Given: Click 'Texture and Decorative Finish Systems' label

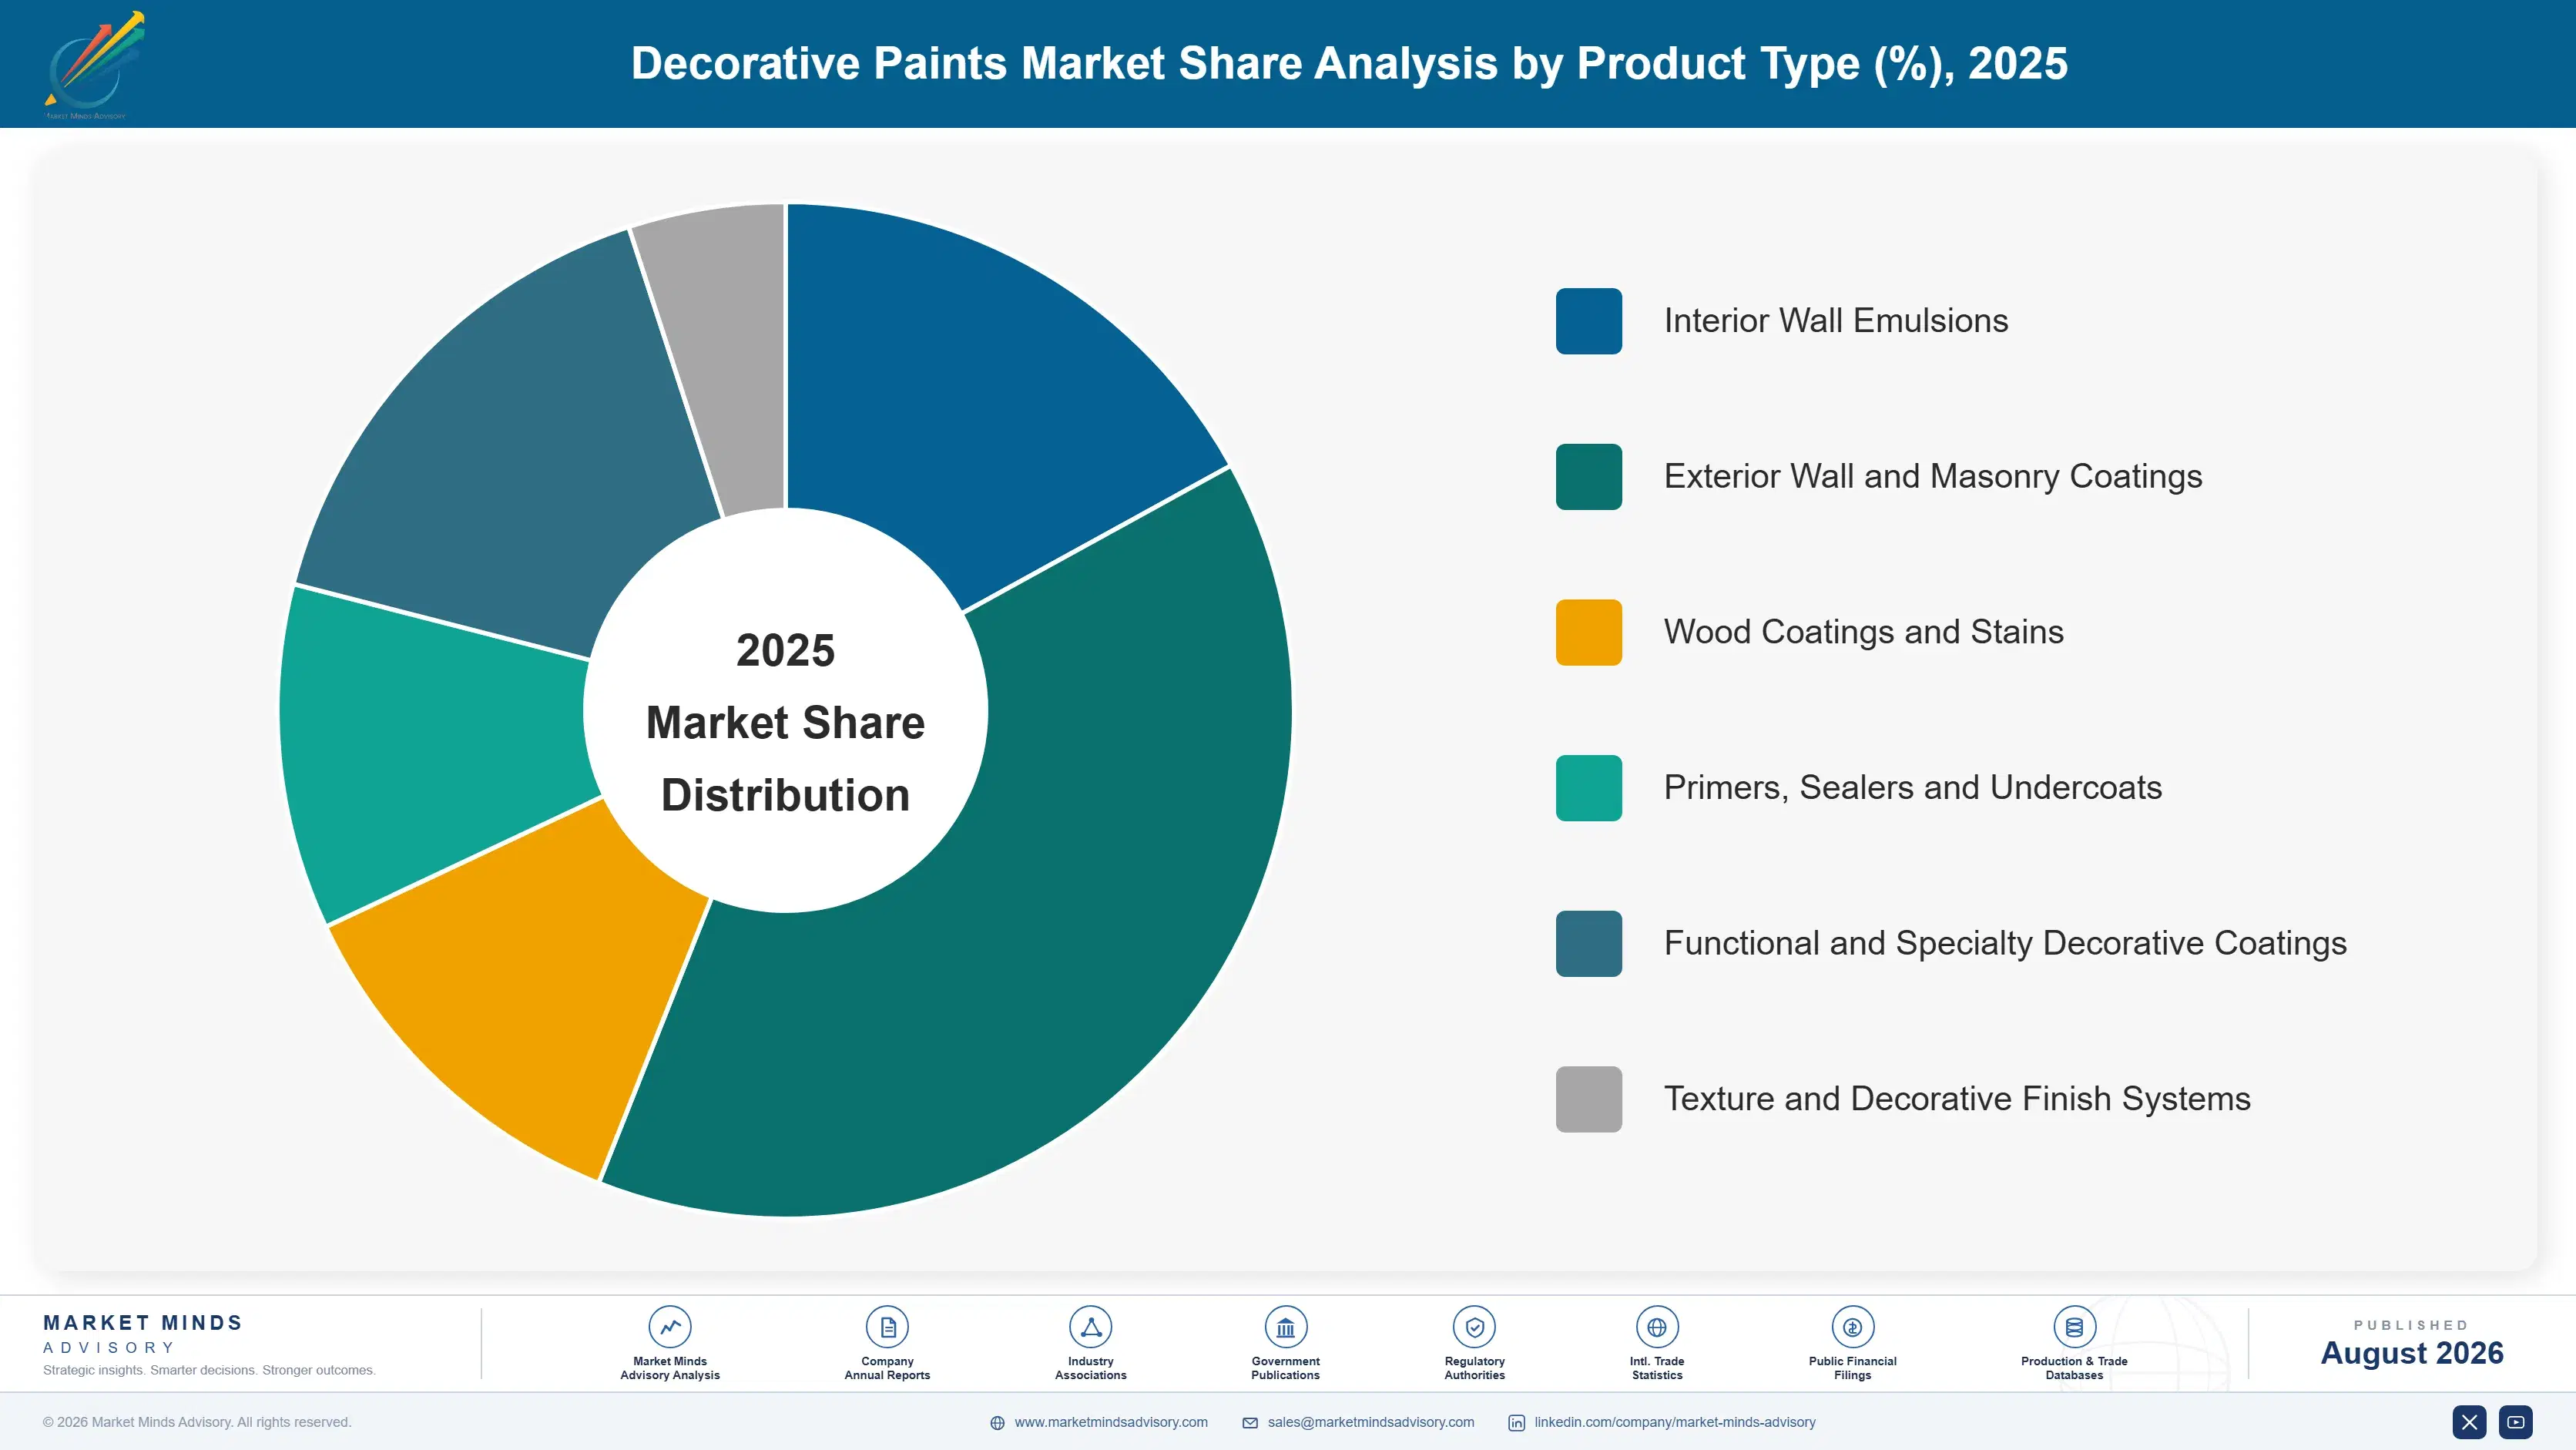Looking at the screenshot, I should 1957,1099.
